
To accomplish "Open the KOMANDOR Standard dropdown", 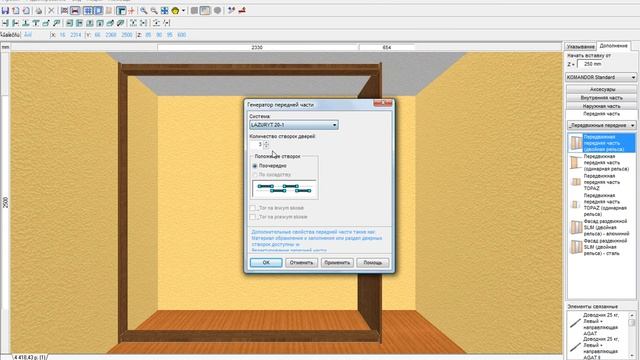I will [x=601, y=77].
